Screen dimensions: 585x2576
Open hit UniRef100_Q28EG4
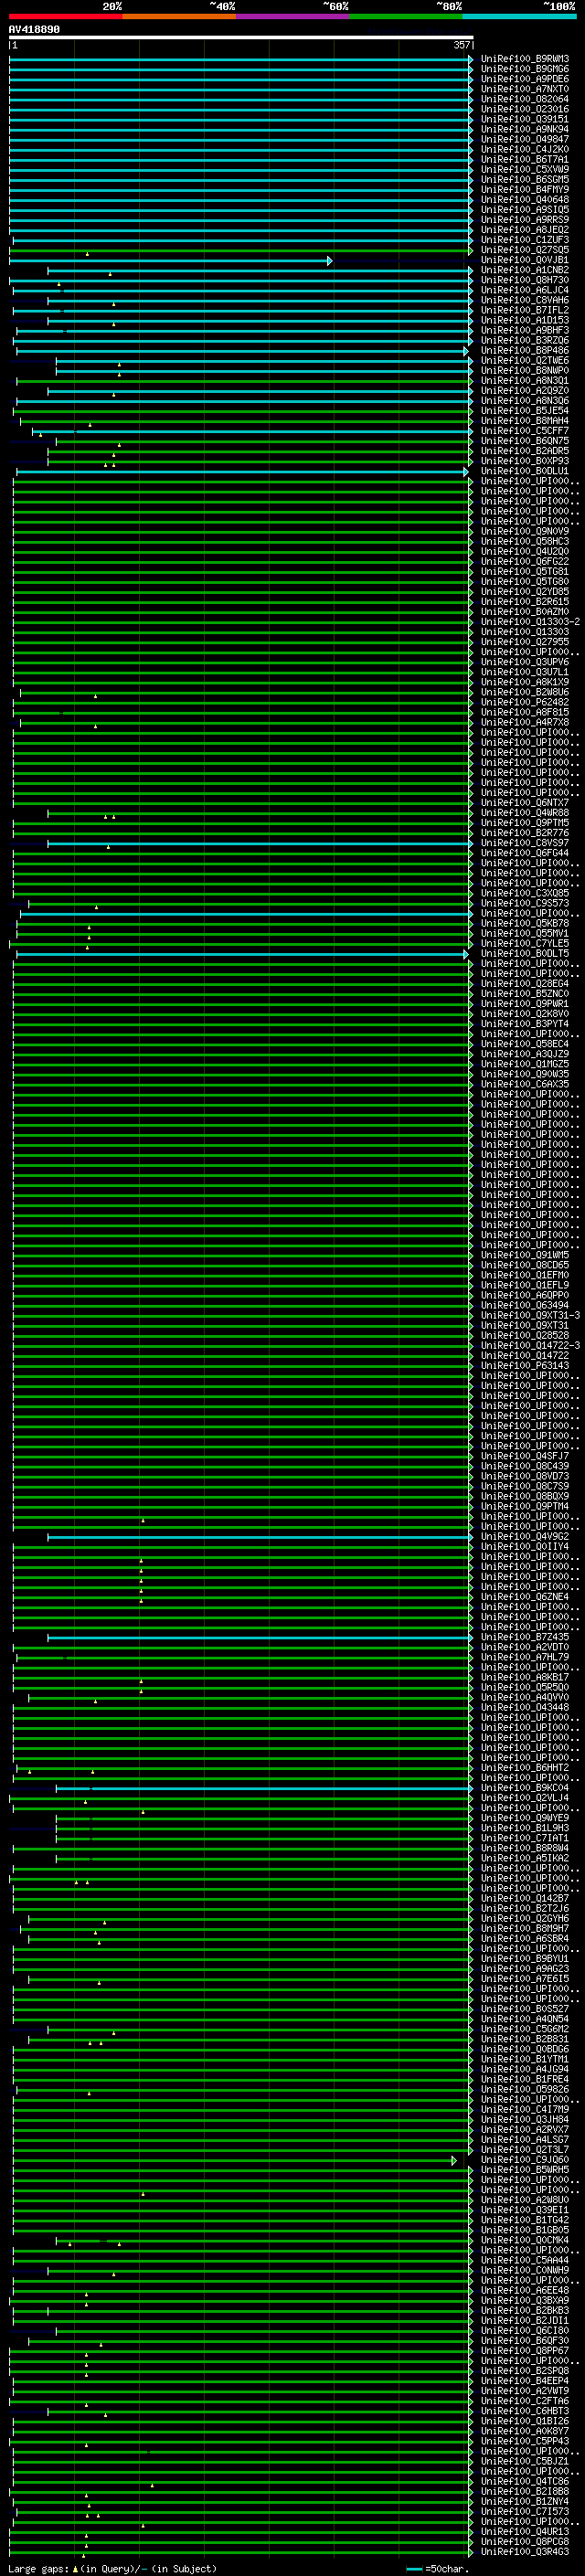[525, 983]
